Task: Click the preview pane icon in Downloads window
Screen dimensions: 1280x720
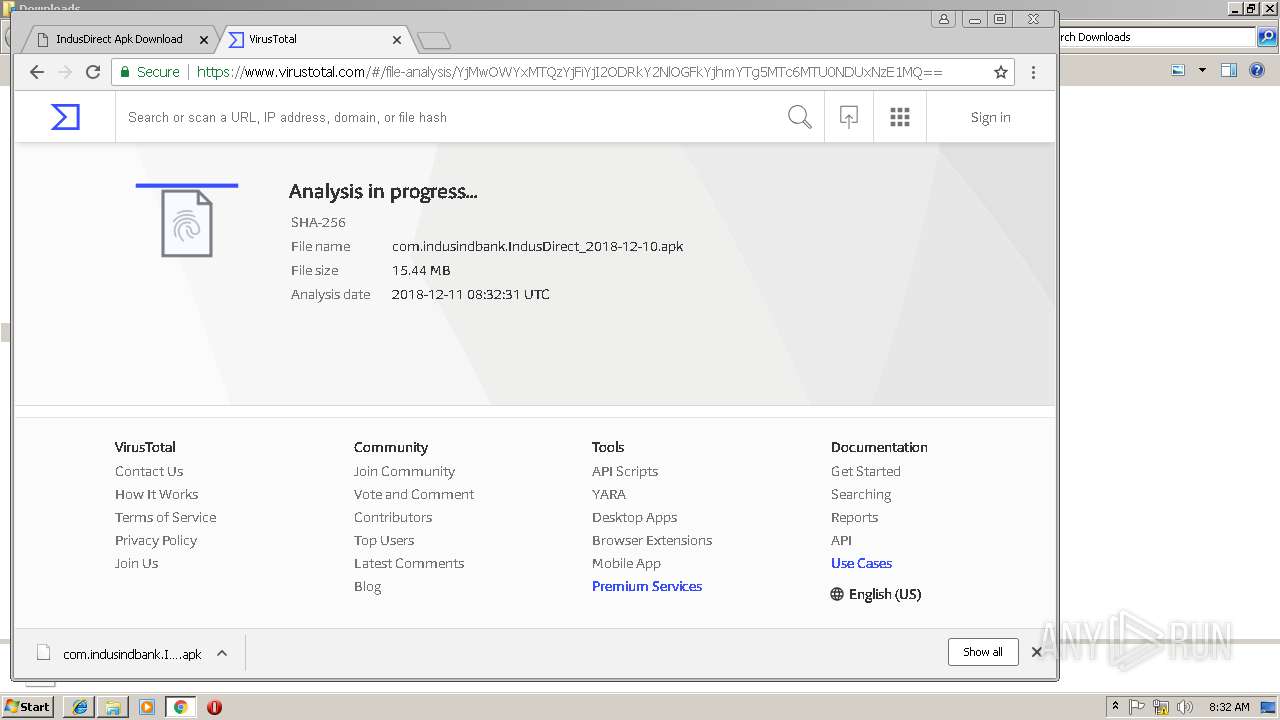Action: pos(1229,70)
